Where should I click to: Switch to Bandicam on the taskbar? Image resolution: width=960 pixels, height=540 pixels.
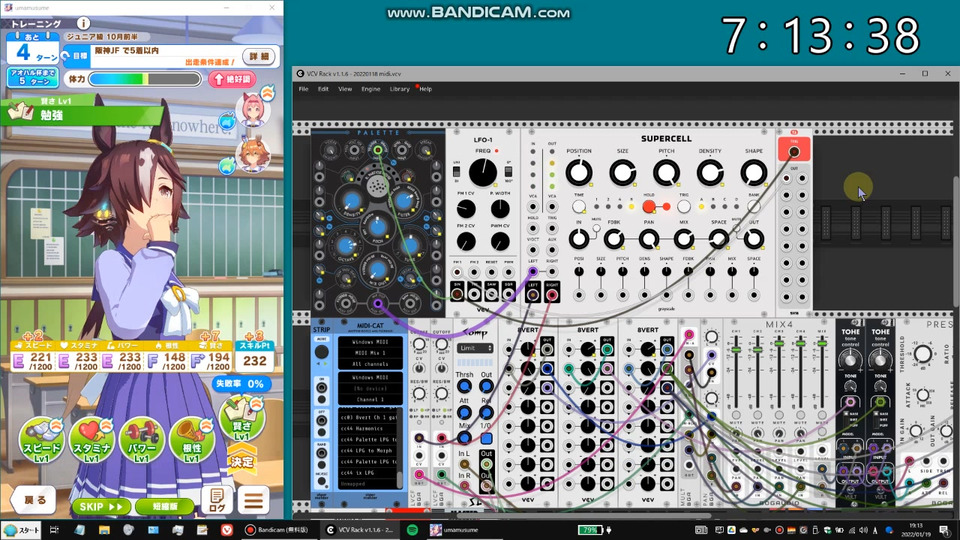277,530
